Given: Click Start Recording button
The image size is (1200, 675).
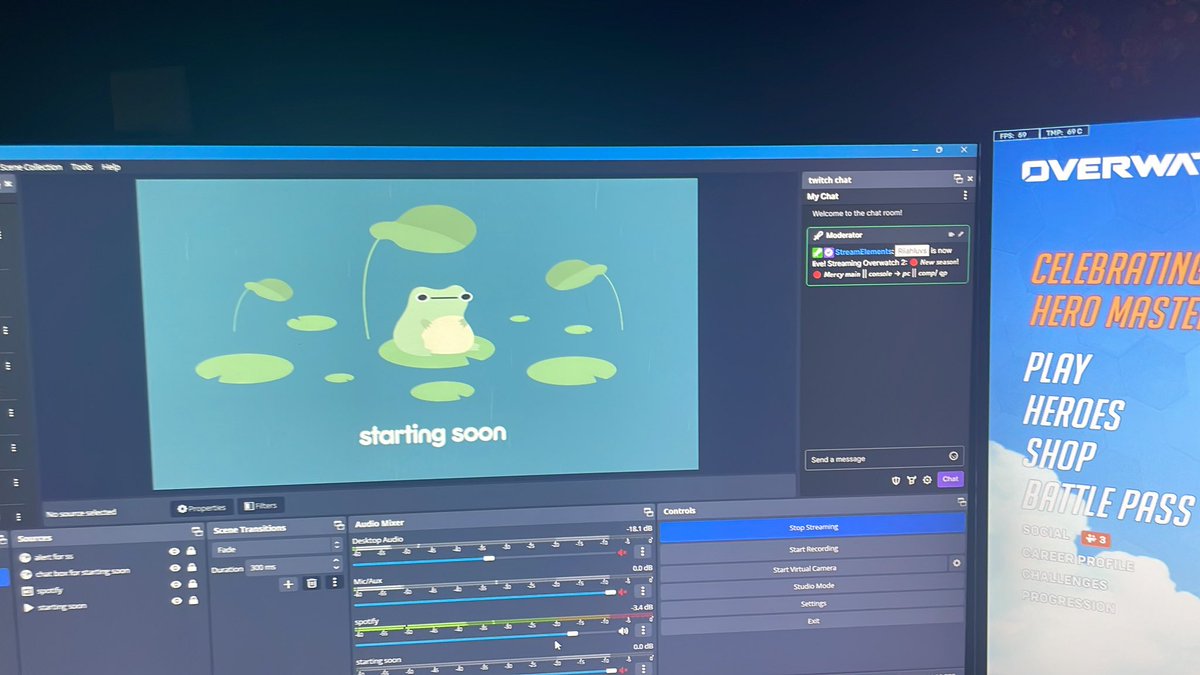Looking at the screenshot, I should tap(812, 548).
